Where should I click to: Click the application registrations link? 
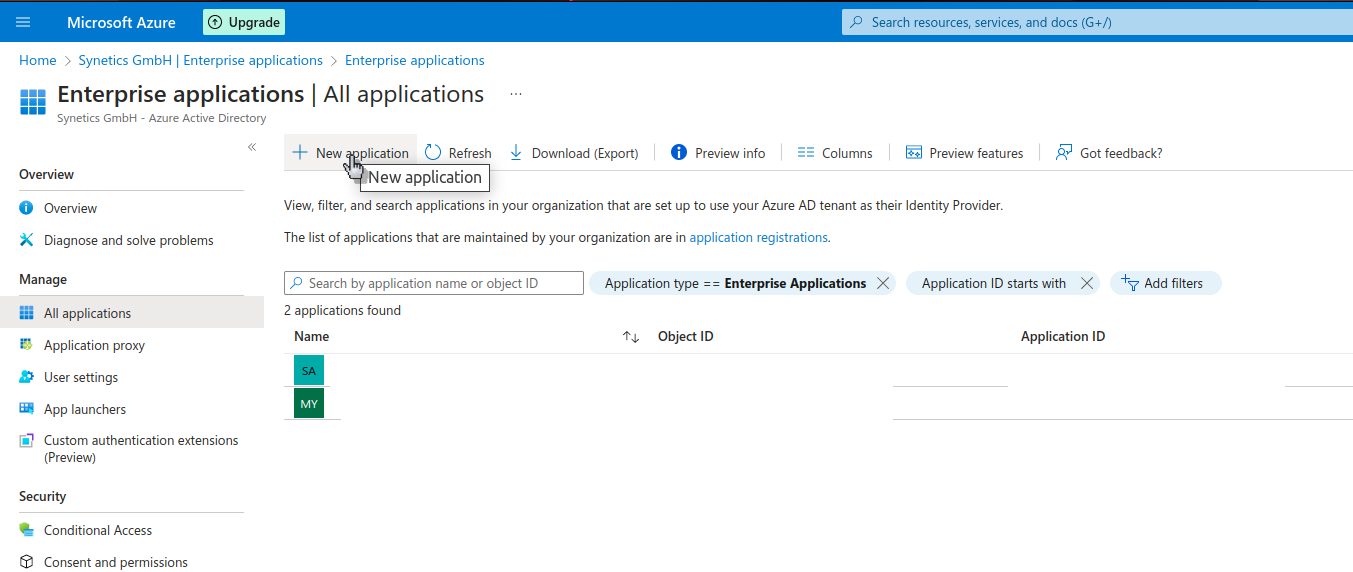759,238
